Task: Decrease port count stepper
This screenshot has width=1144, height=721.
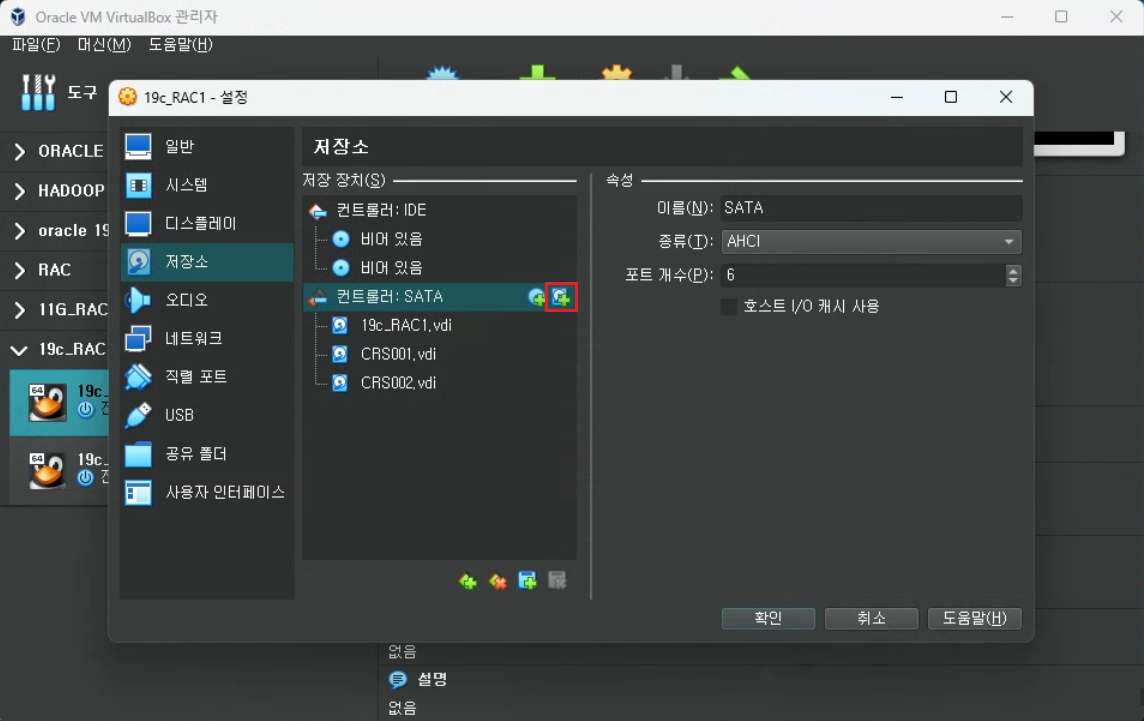Action: pos(1013,281)
